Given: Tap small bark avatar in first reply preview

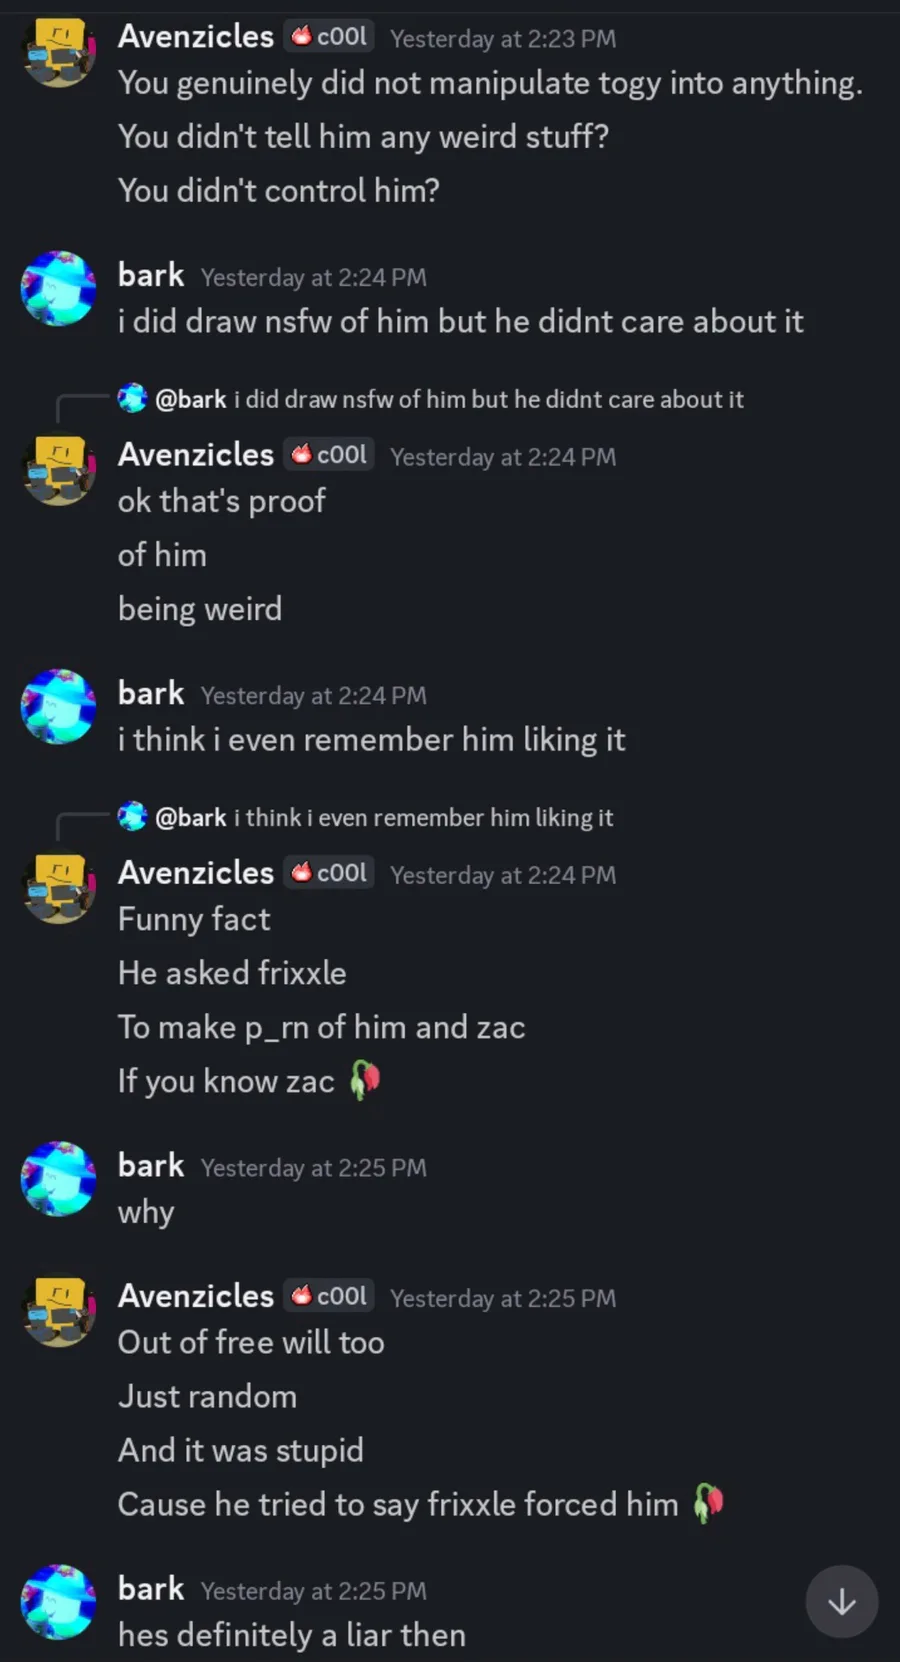Looking at the screenshot, I should 132,398.
